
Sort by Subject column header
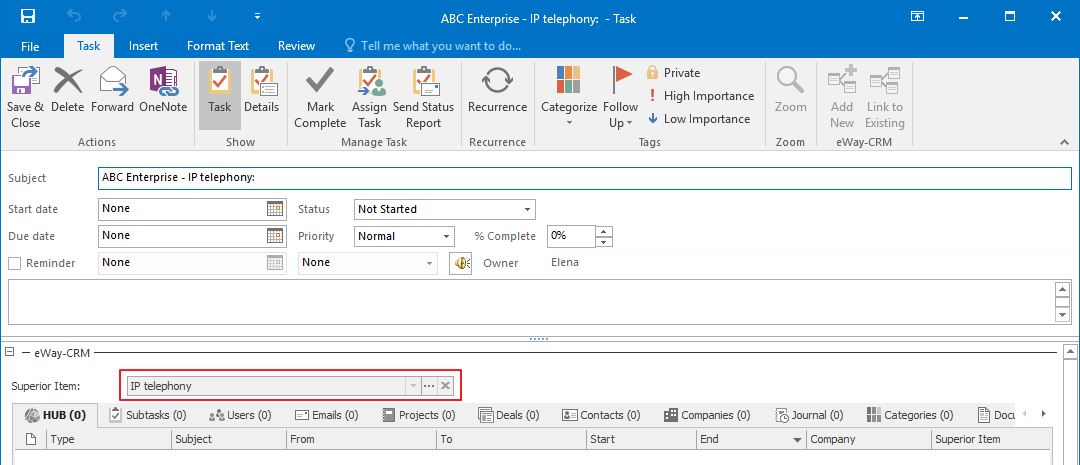point(229,439)
